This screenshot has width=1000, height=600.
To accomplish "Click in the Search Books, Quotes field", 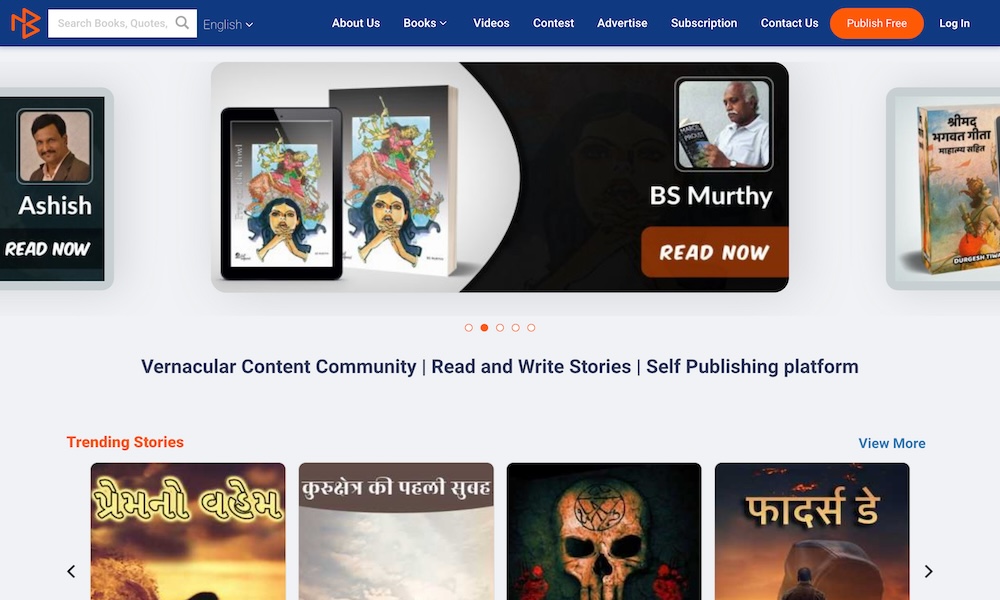I will coord(113,23).
